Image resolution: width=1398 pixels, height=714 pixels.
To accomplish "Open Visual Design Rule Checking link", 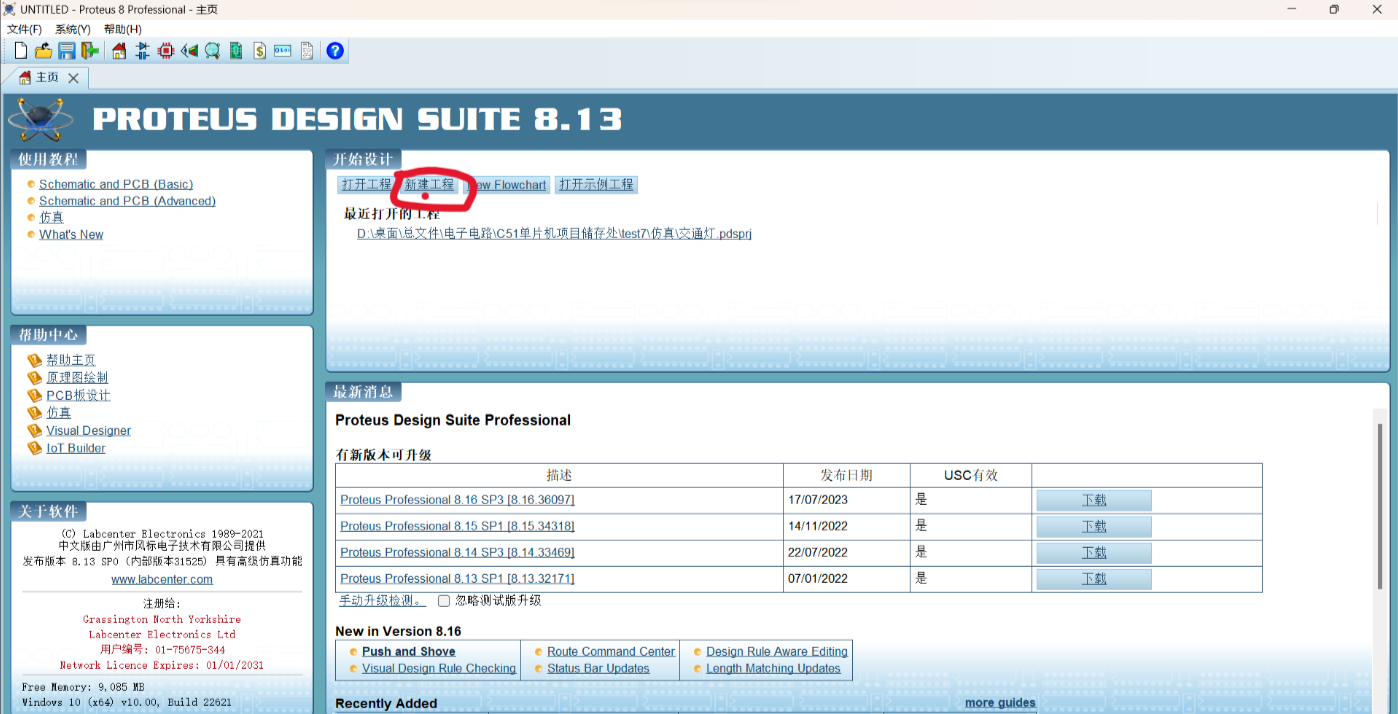I will point(439,668).
